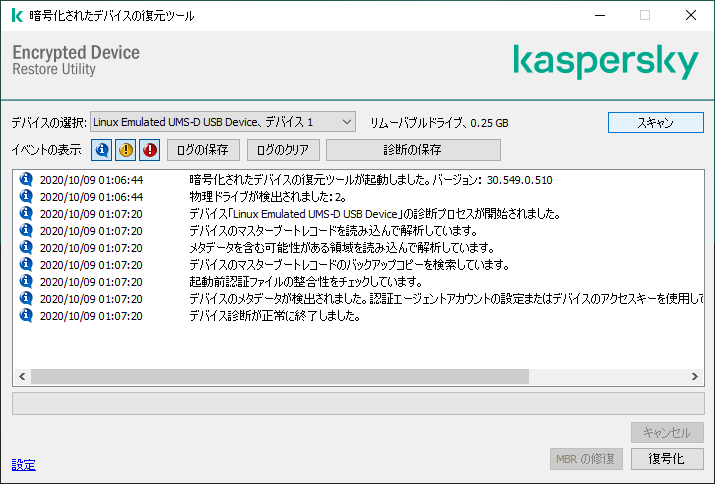Click info icon of マスターブートレコードを読み込んで row
This screenshot has width=715, height=484.
(26, 230)
